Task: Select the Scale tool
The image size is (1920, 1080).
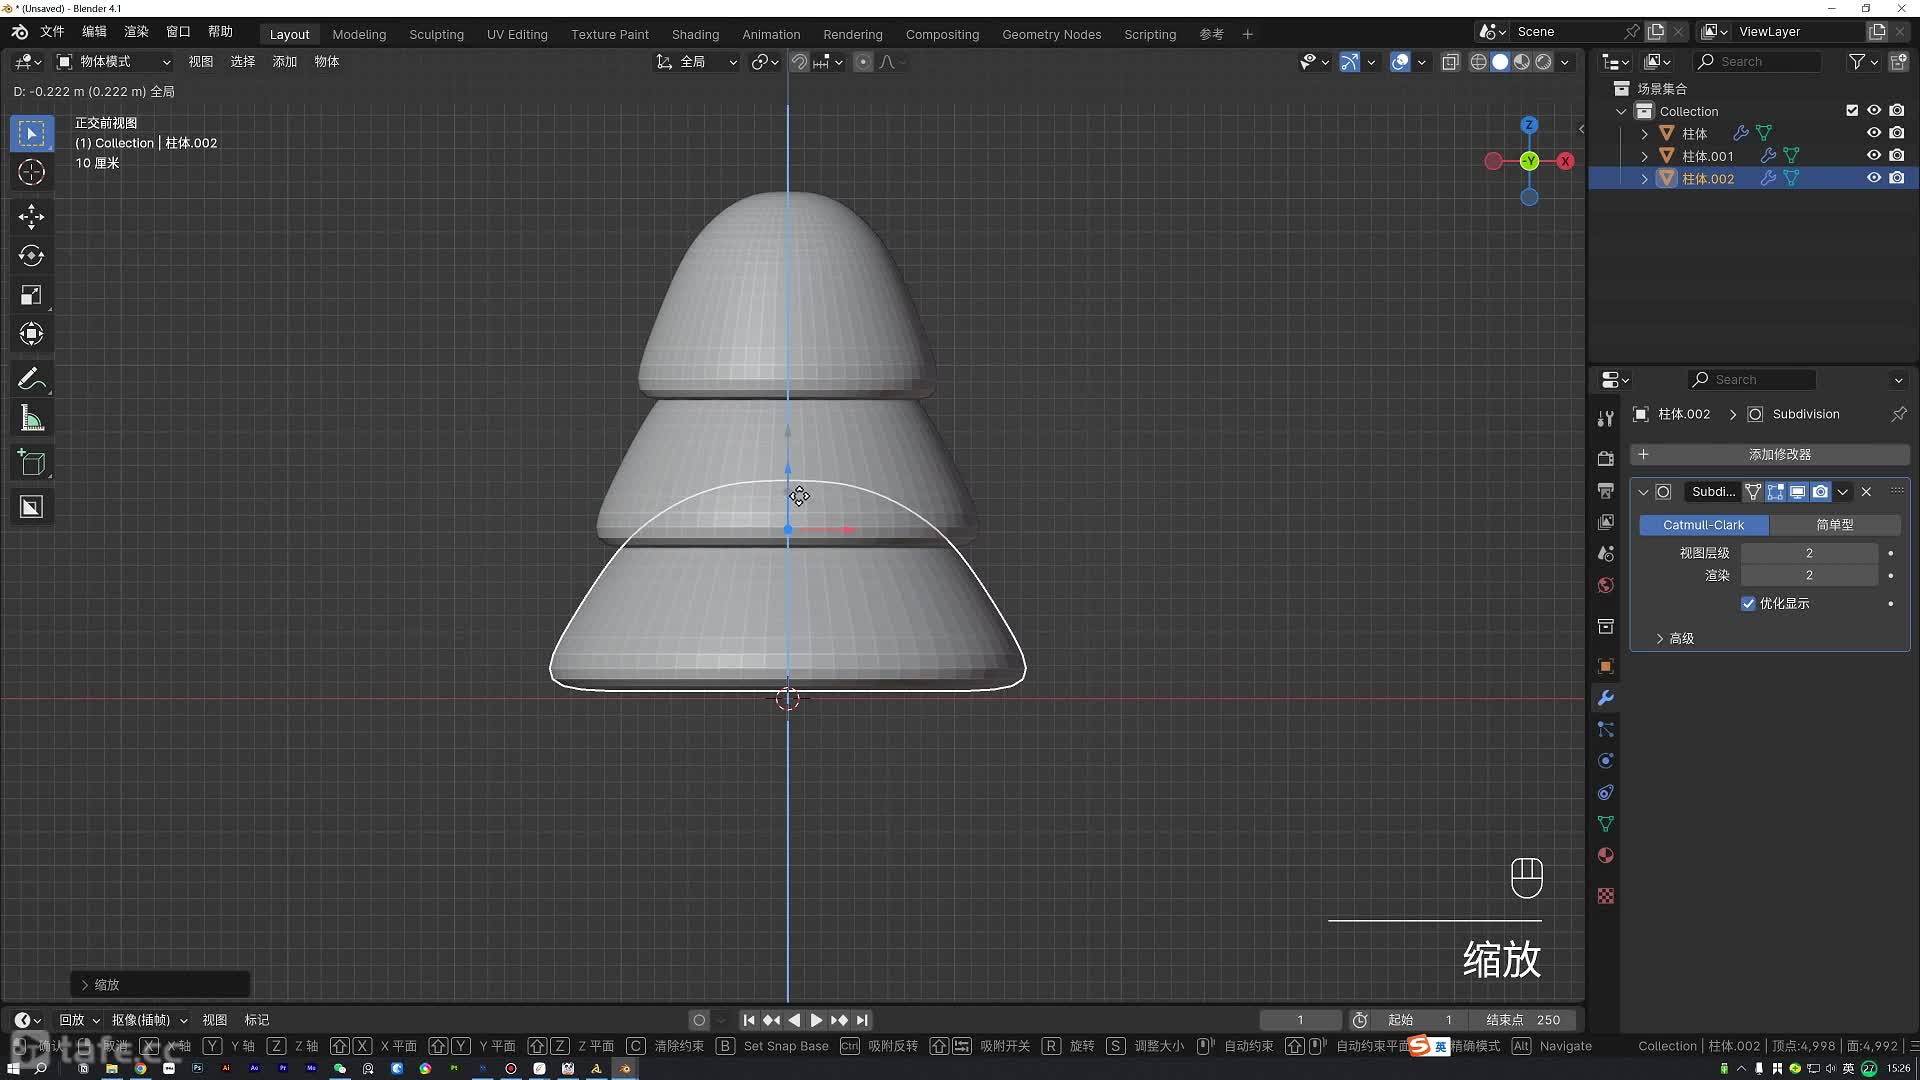Action: (x=31, y=295)
